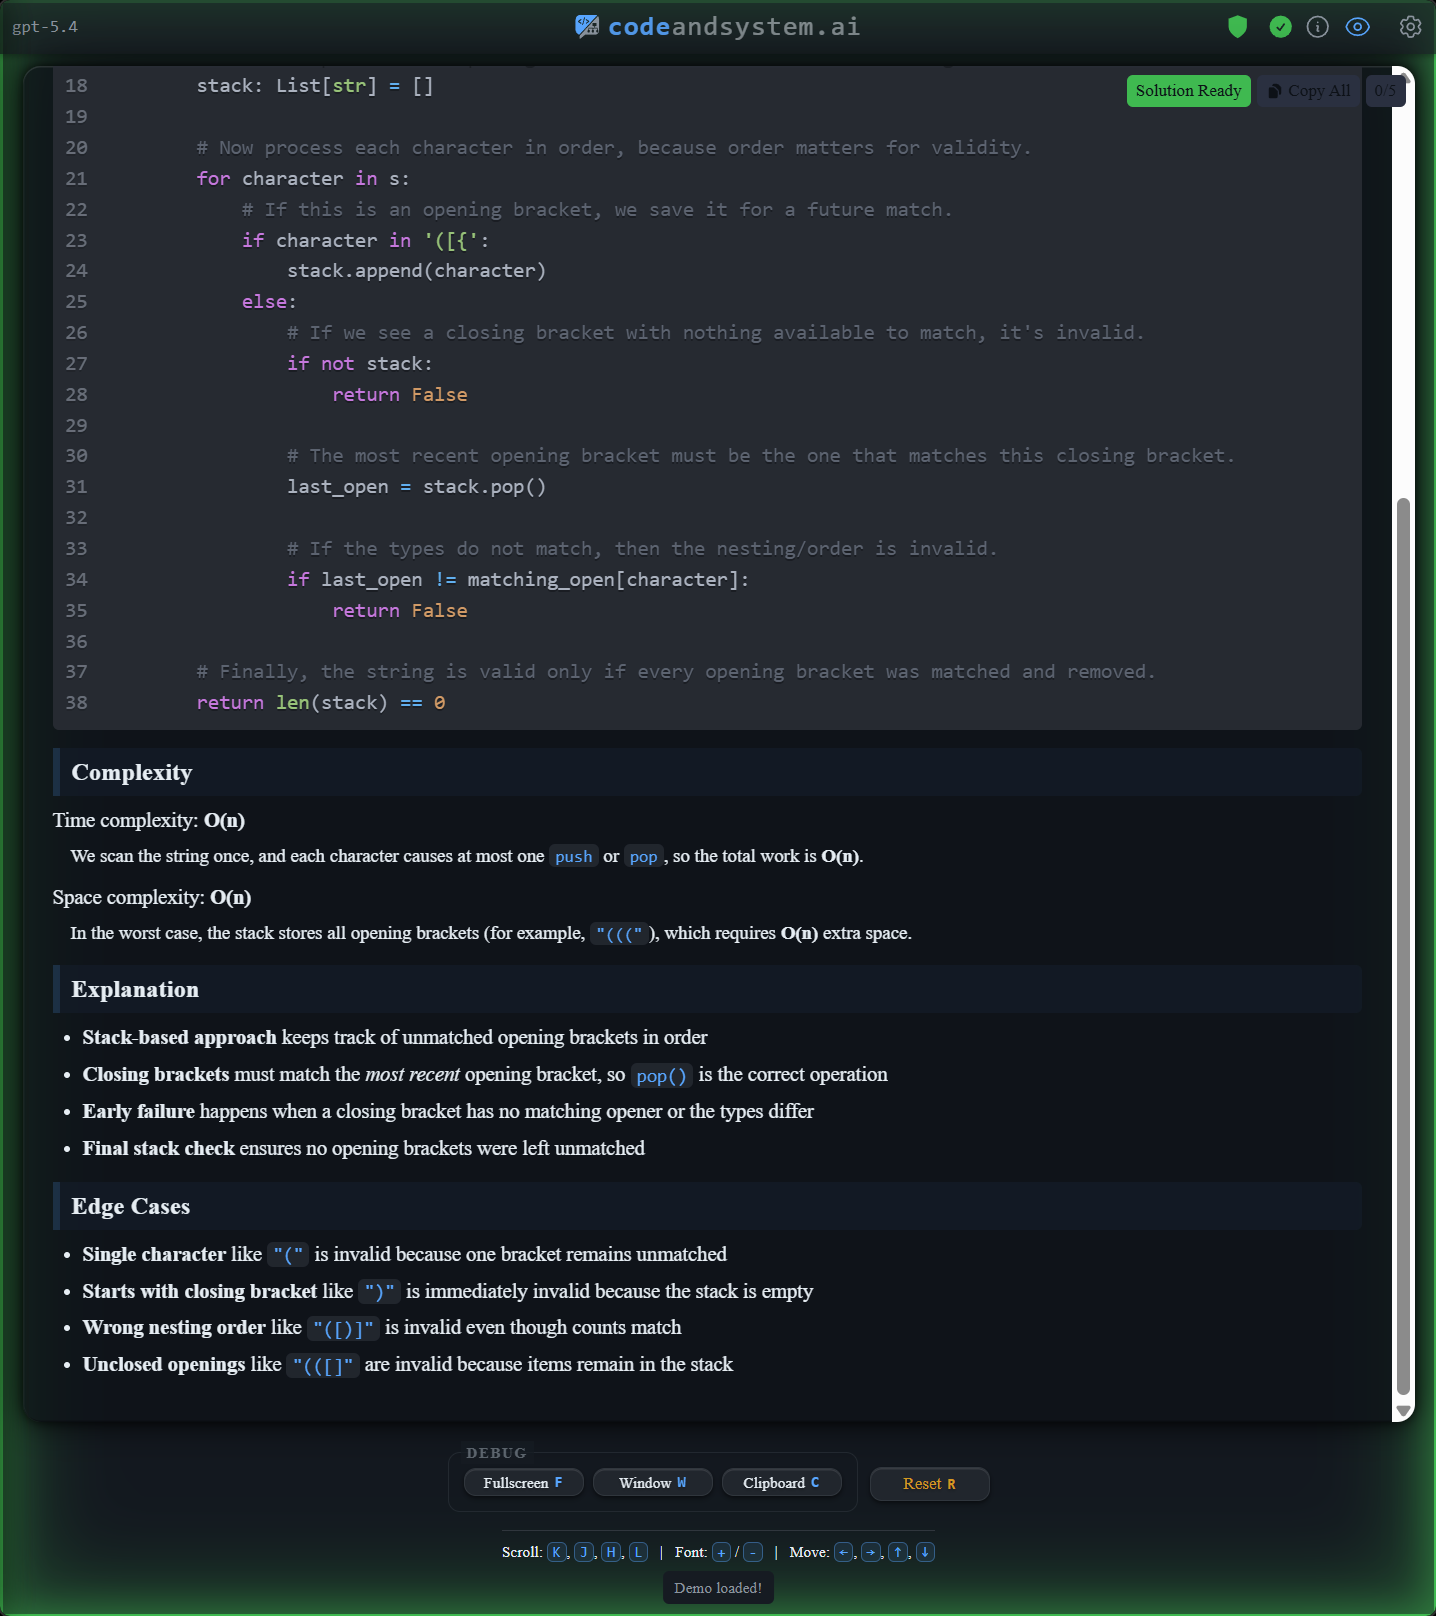
Task: Click the Move left arrow key
Action: tap(844, 1552)
